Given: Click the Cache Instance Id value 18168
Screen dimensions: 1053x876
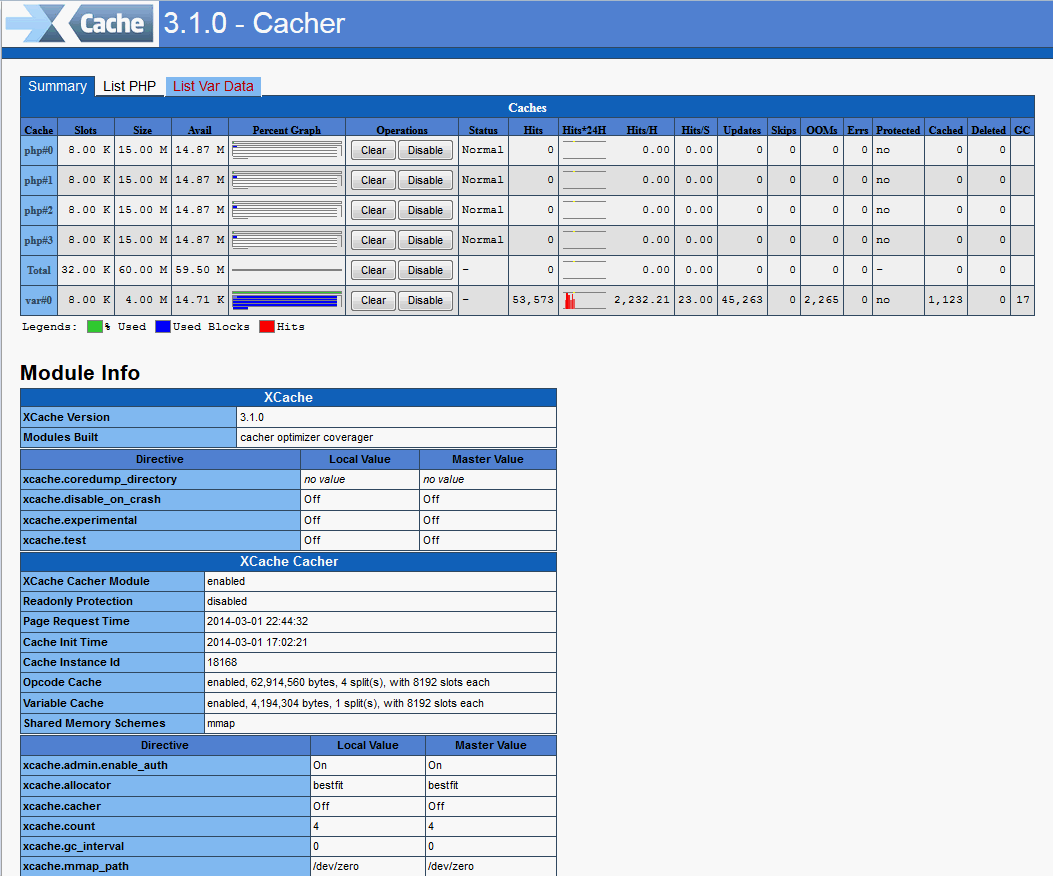Looking at the screenshot, I should (x=222, y=662).
